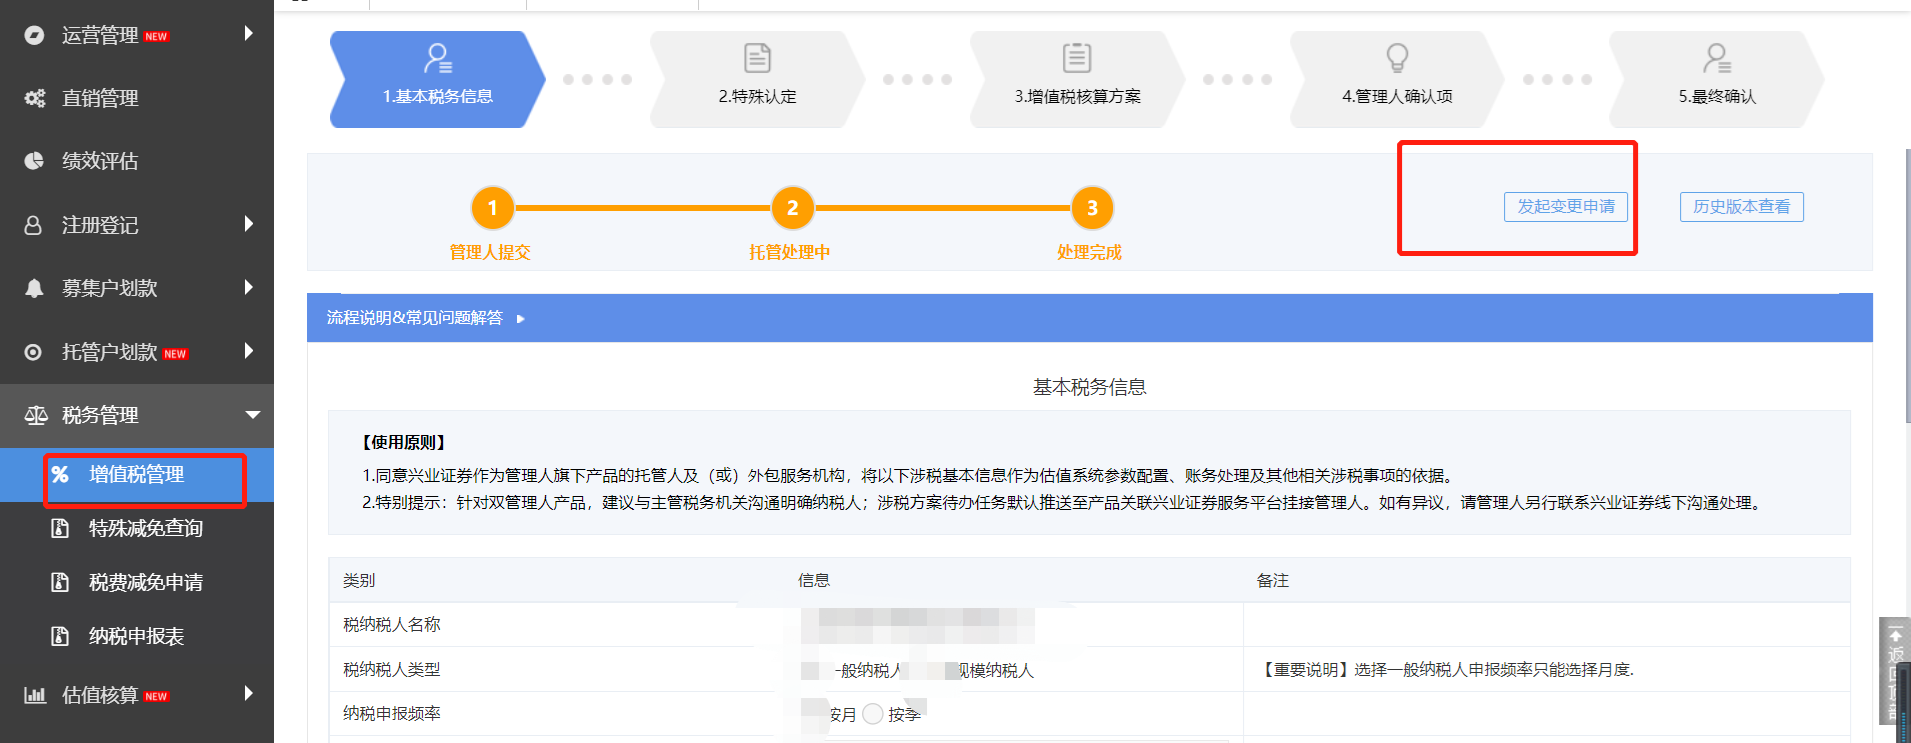Open 增值税管理 submenu item

[x=137, y=474]
